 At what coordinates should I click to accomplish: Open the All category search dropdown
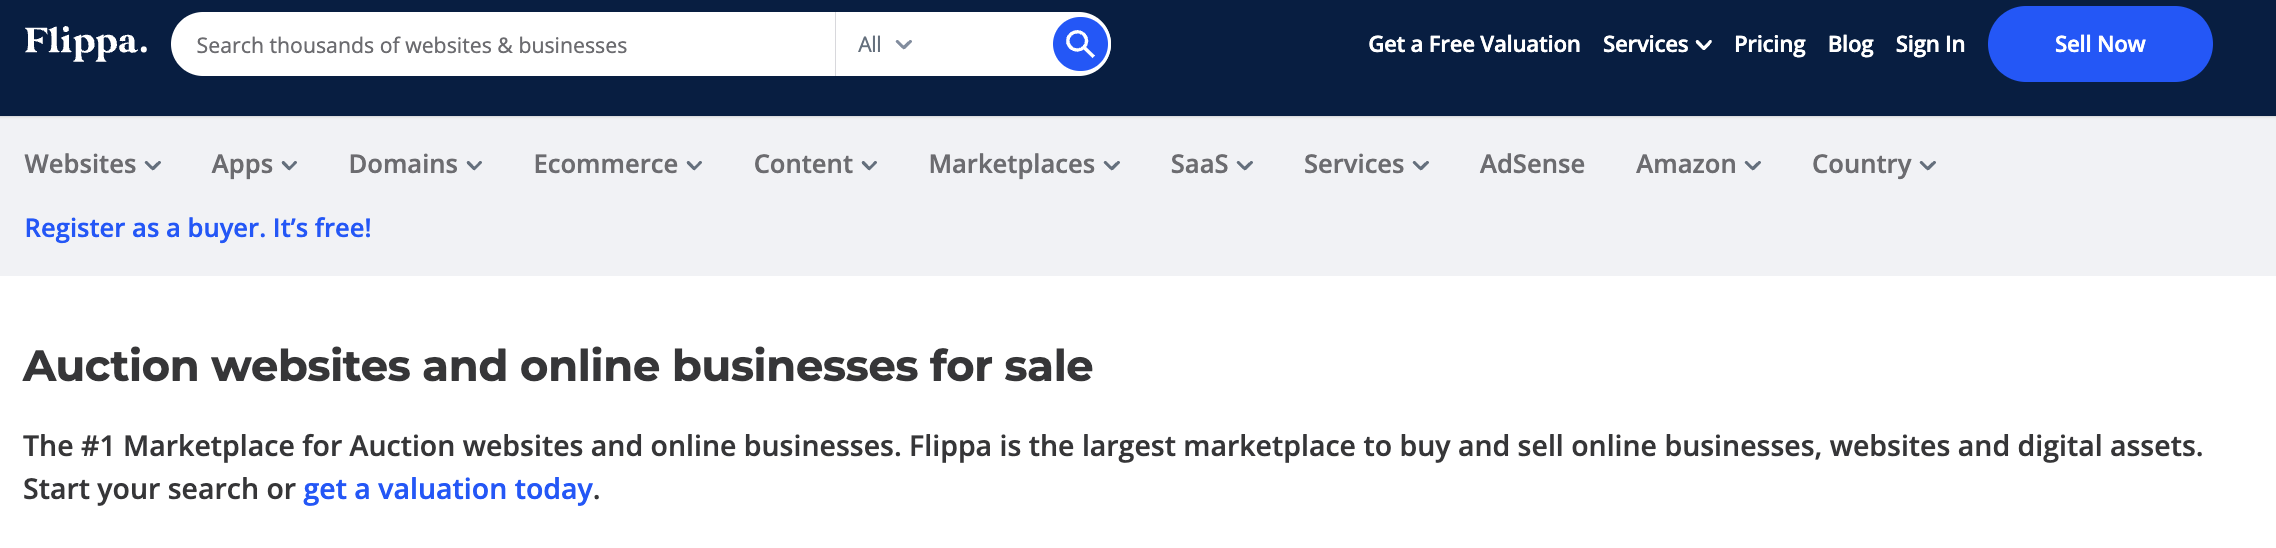(885, 44)
